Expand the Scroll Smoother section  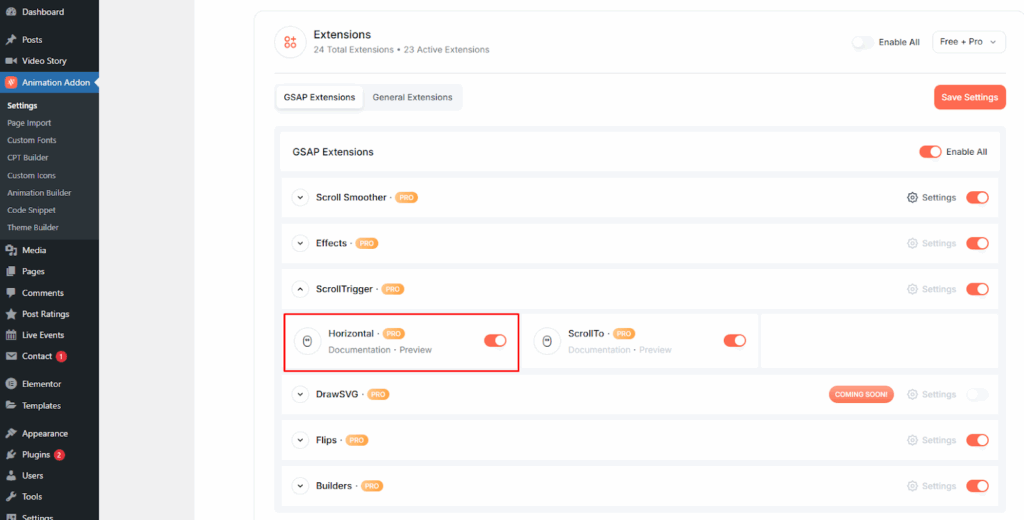coord(299,198)
